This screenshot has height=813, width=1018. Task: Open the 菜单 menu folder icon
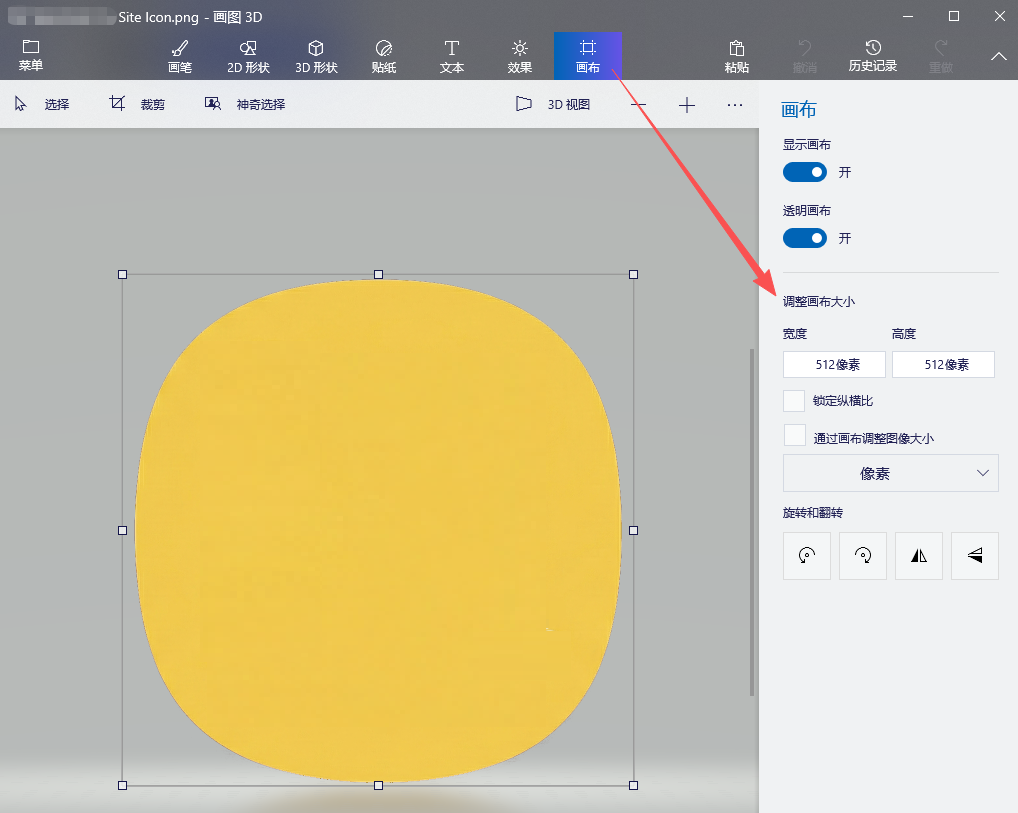[31, 47]
